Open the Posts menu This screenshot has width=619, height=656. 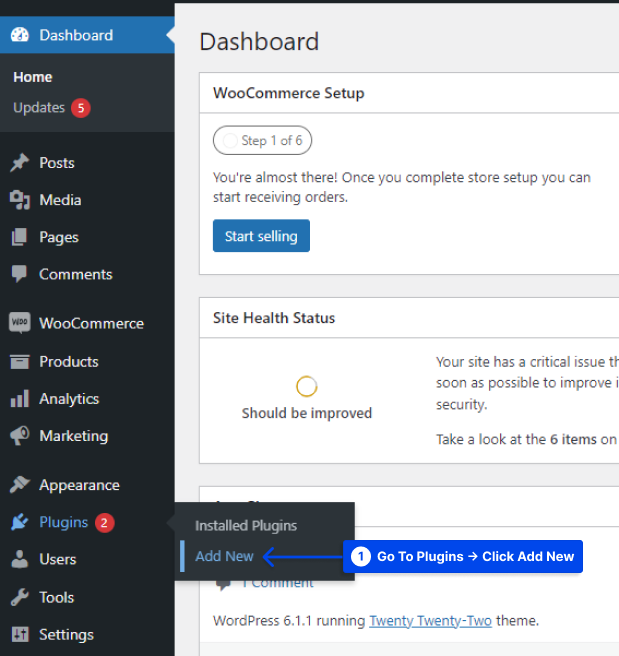click(57, 163)
